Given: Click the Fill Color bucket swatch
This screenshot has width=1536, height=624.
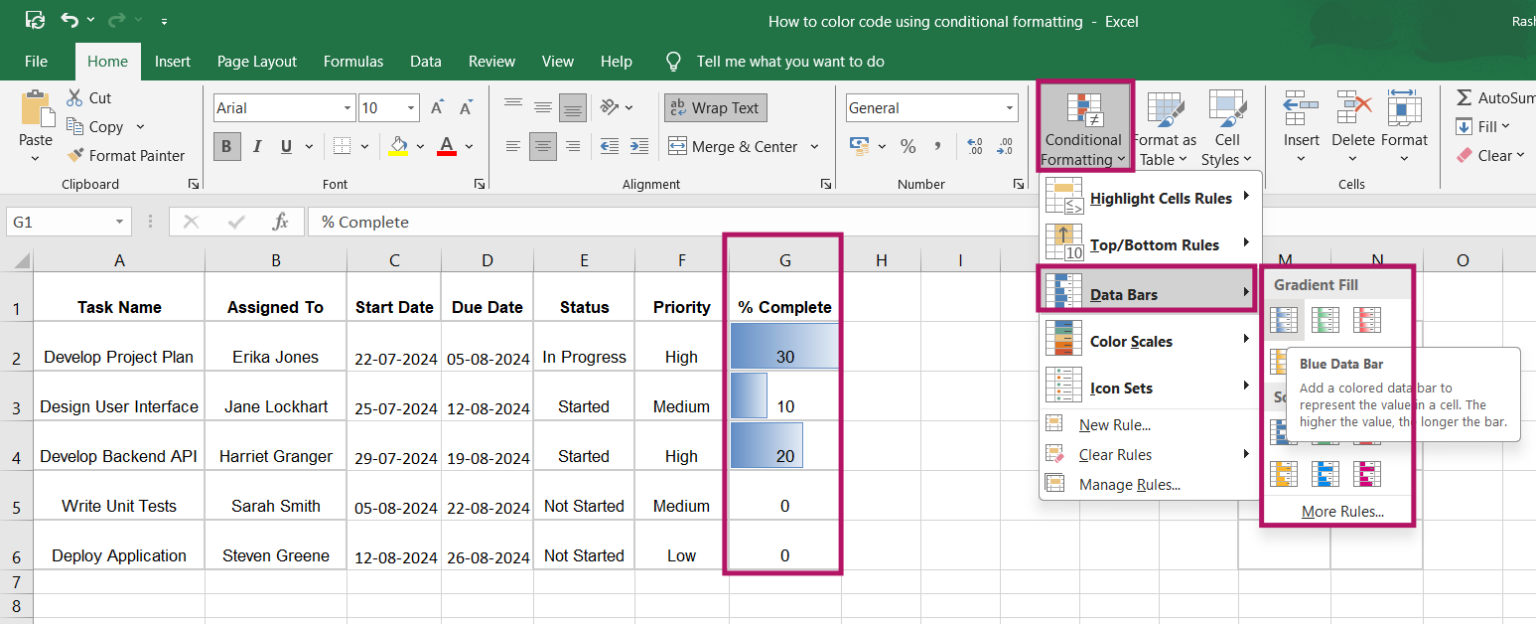Looking at the screenshot, I should (x=398, y=147).
